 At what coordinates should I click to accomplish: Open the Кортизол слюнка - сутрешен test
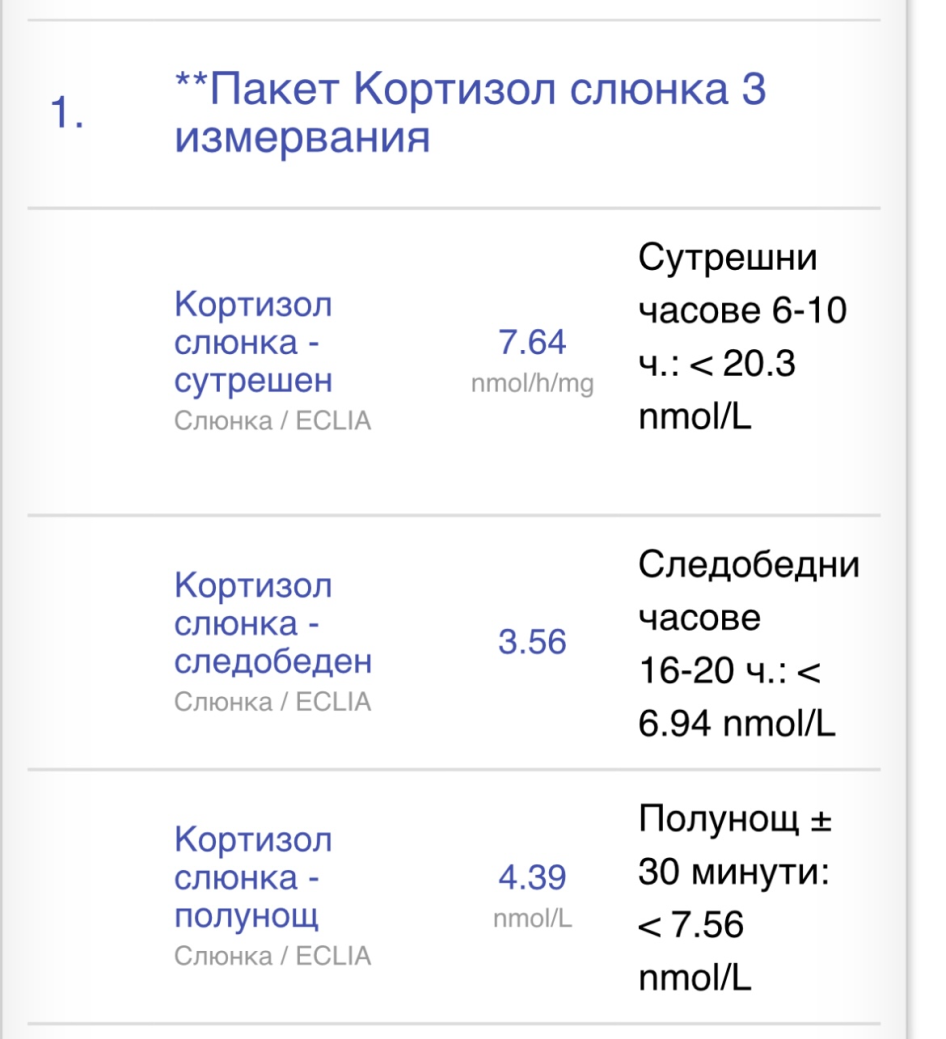[253, 342]
